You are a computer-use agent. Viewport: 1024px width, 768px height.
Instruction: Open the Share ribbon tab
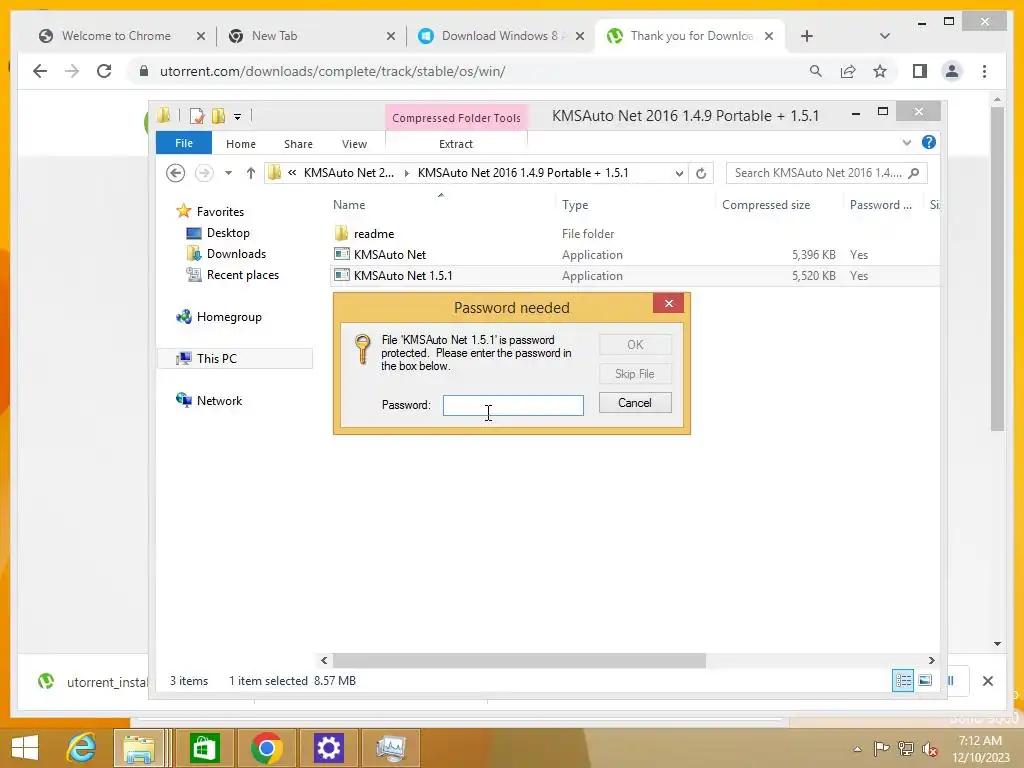[x=298, y=144]
